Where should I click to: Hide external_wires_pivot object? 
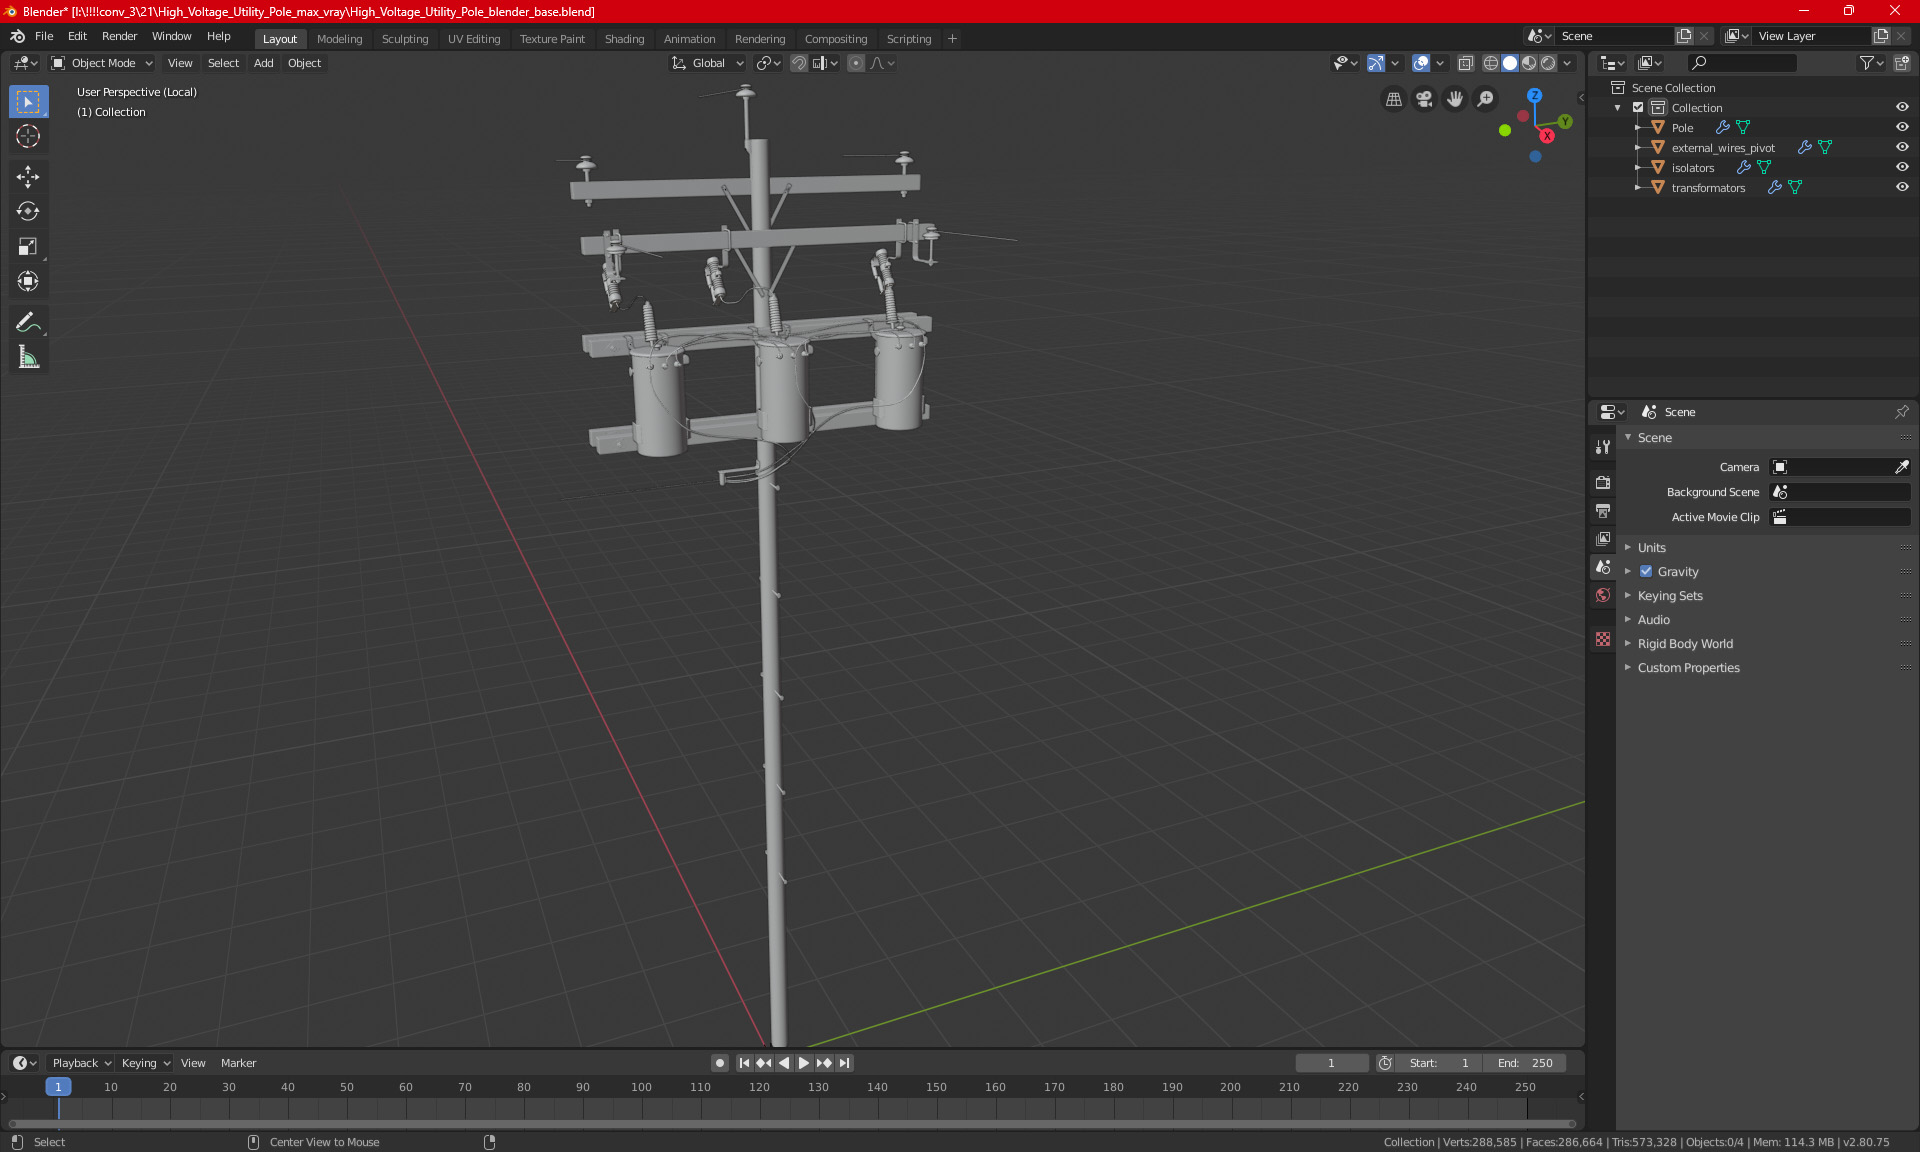[1902, 147]
